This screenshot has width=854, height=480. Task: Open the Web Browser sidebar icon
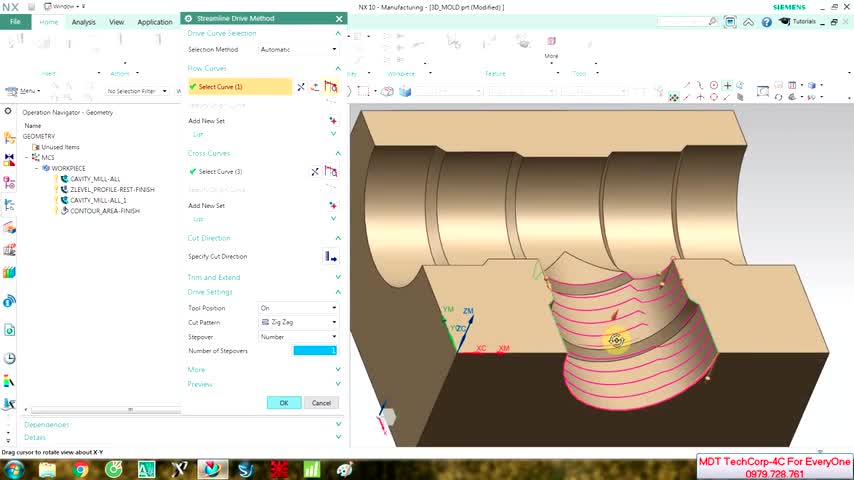pyautogui.click(x=9, y=330)
